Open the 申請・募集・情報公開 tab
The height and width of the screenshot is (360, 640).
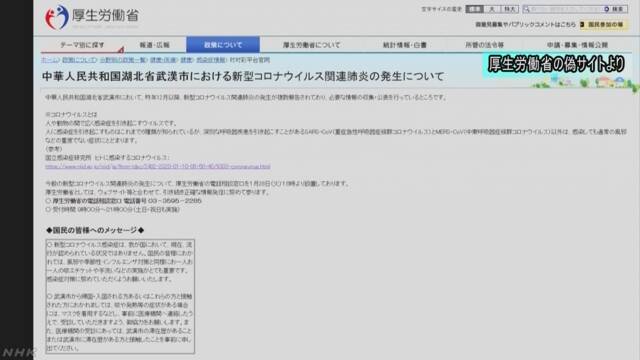coord(577,45)
